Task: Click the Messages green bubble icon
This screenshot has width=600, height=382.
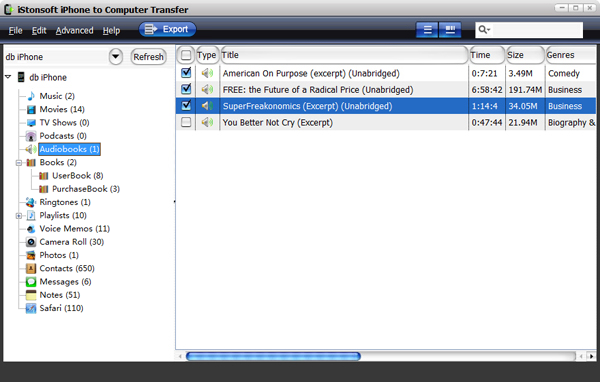Action: (31, 282)
